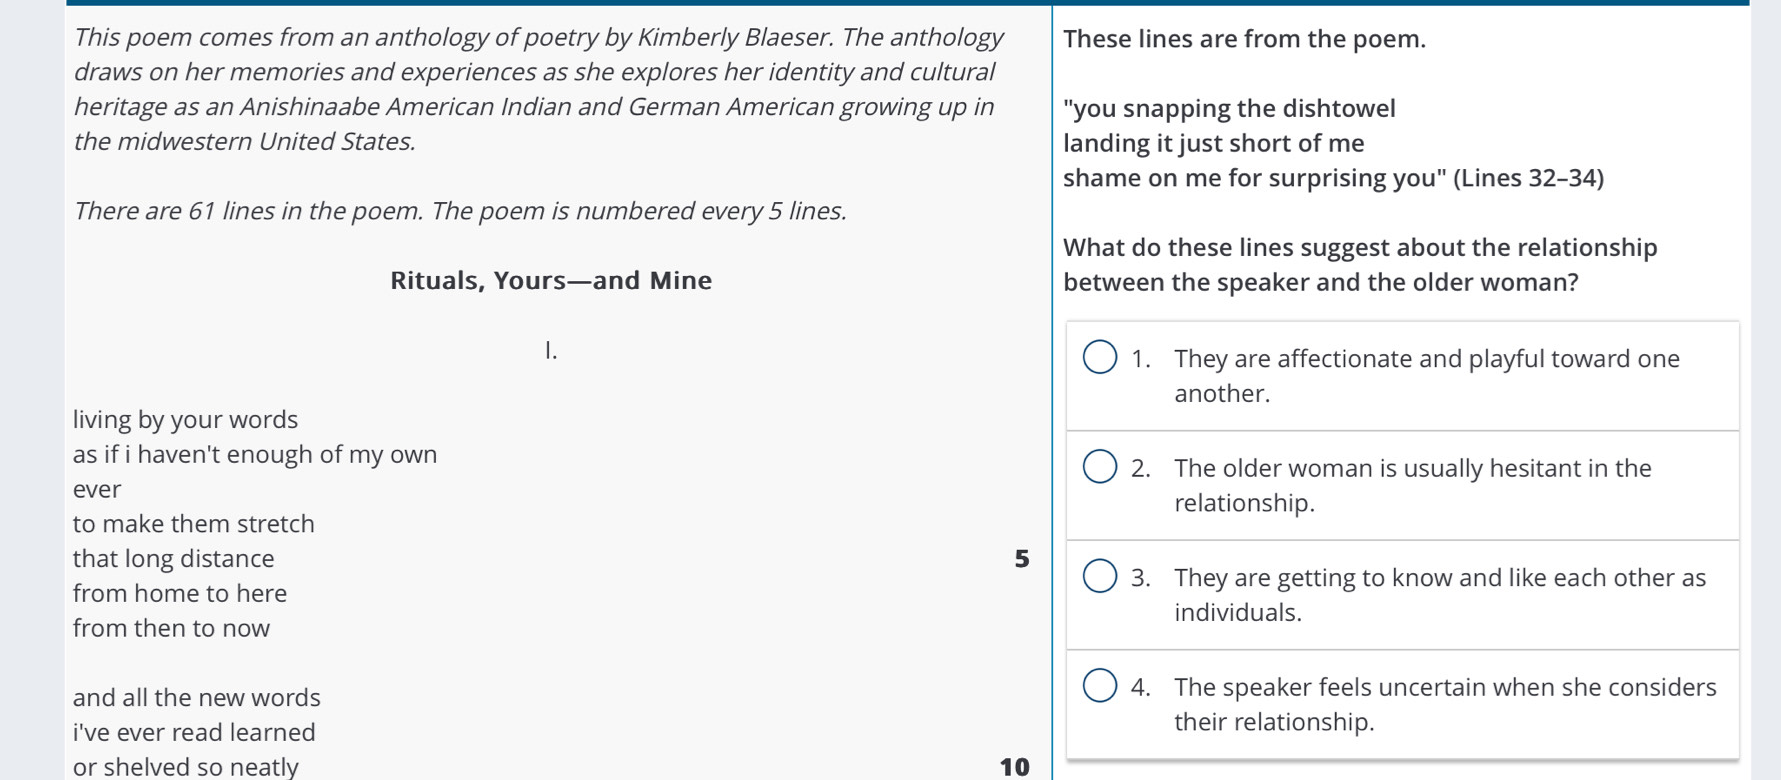Click poem line 'from home to here'
This screenshot has height=780, width=1781.
[180, 593]
